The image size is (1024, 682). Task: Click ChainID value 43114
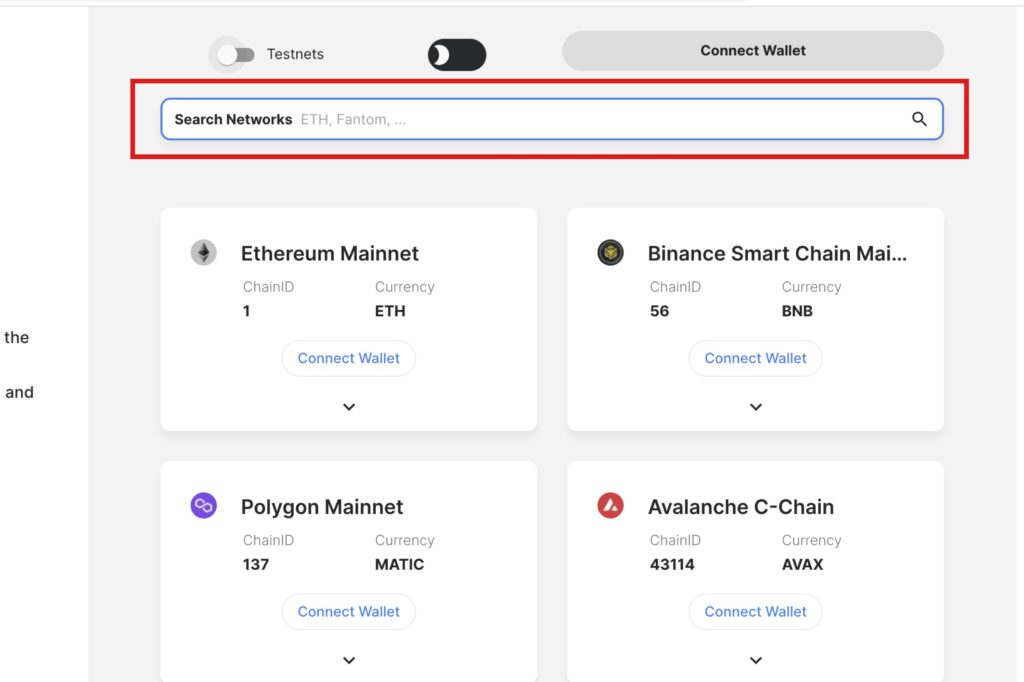pos(672,564)
